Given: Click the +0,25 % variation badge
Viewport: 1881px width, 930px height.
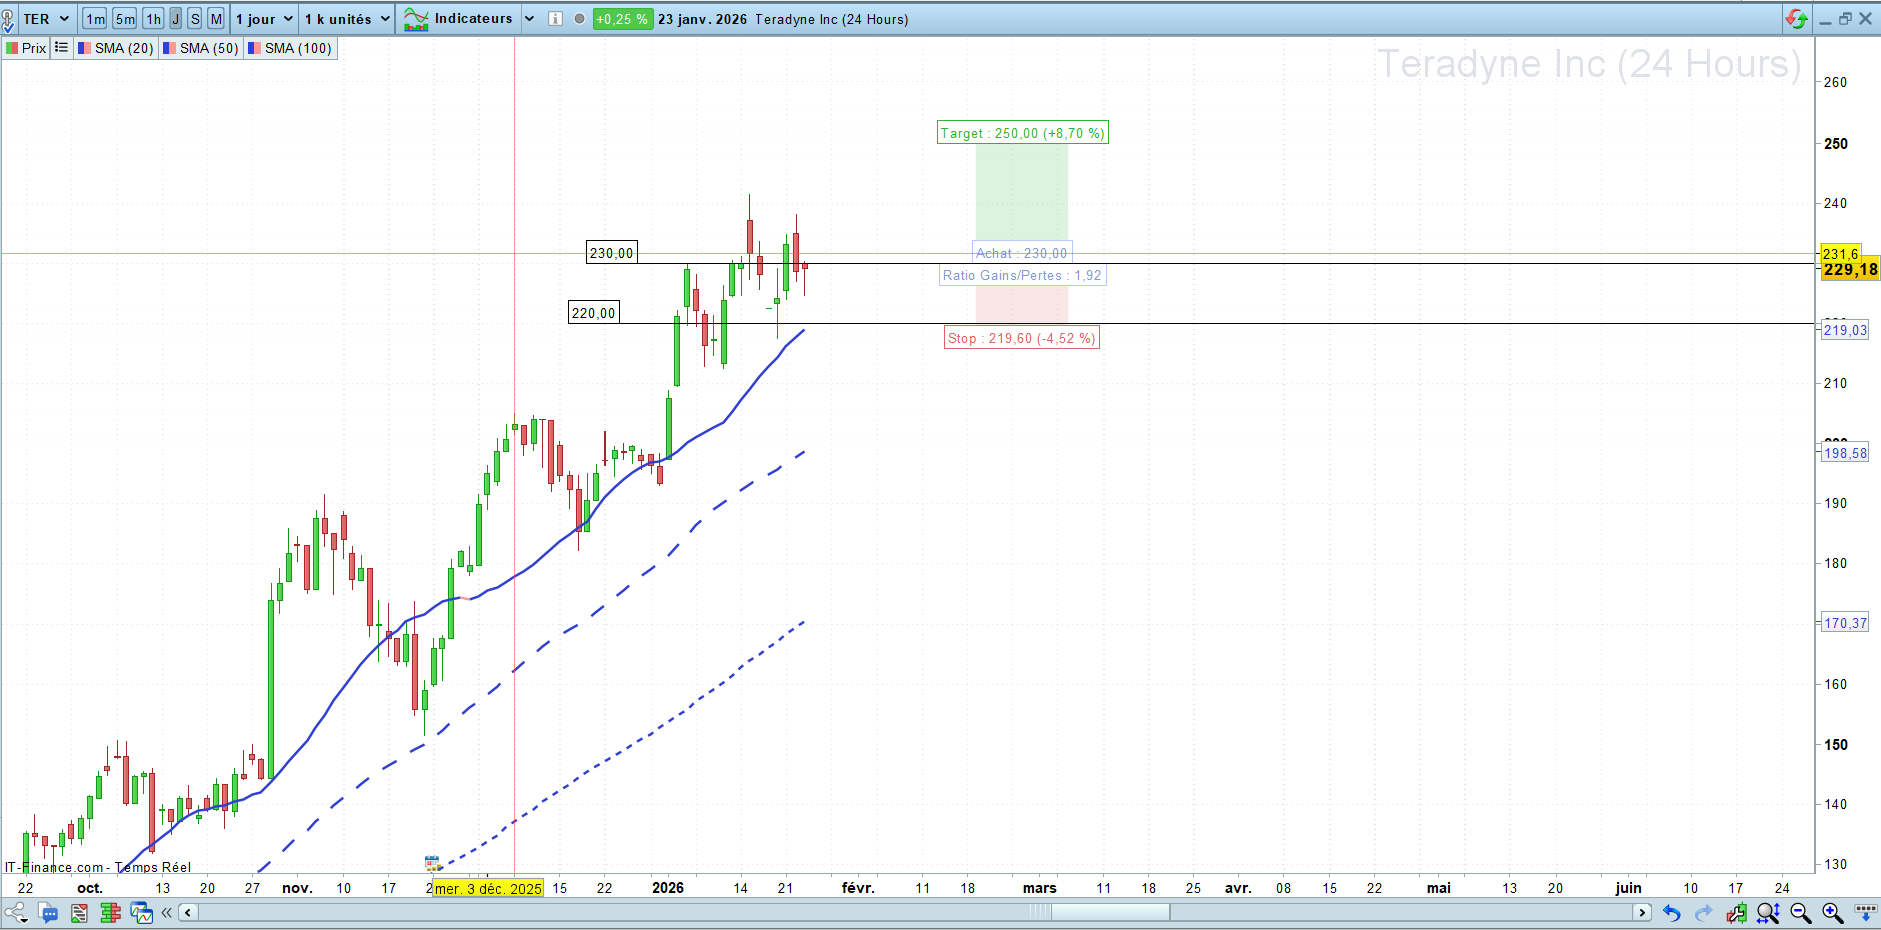Looking at the screenshot, I should tap(622, 19).
